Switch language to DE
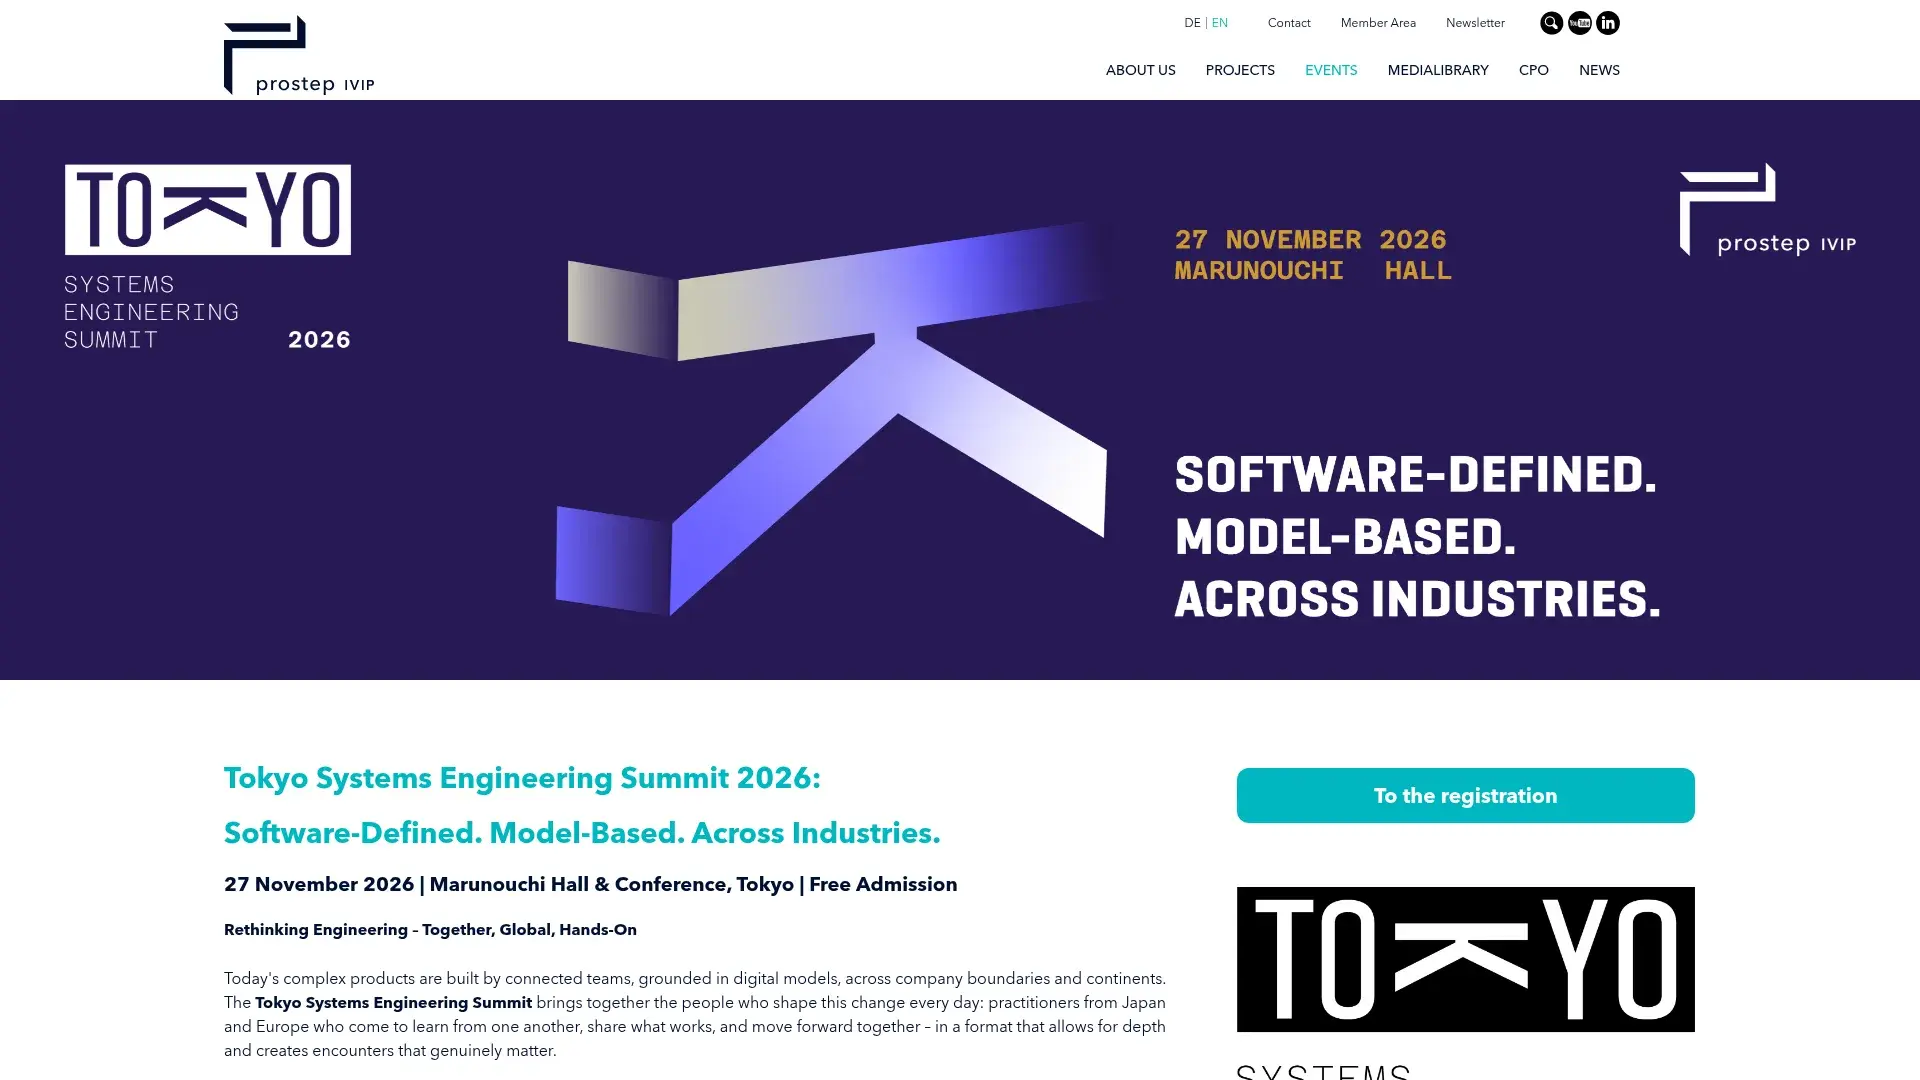Viewport: 1920px width, 1080px height. click(x=1192, y=23)
